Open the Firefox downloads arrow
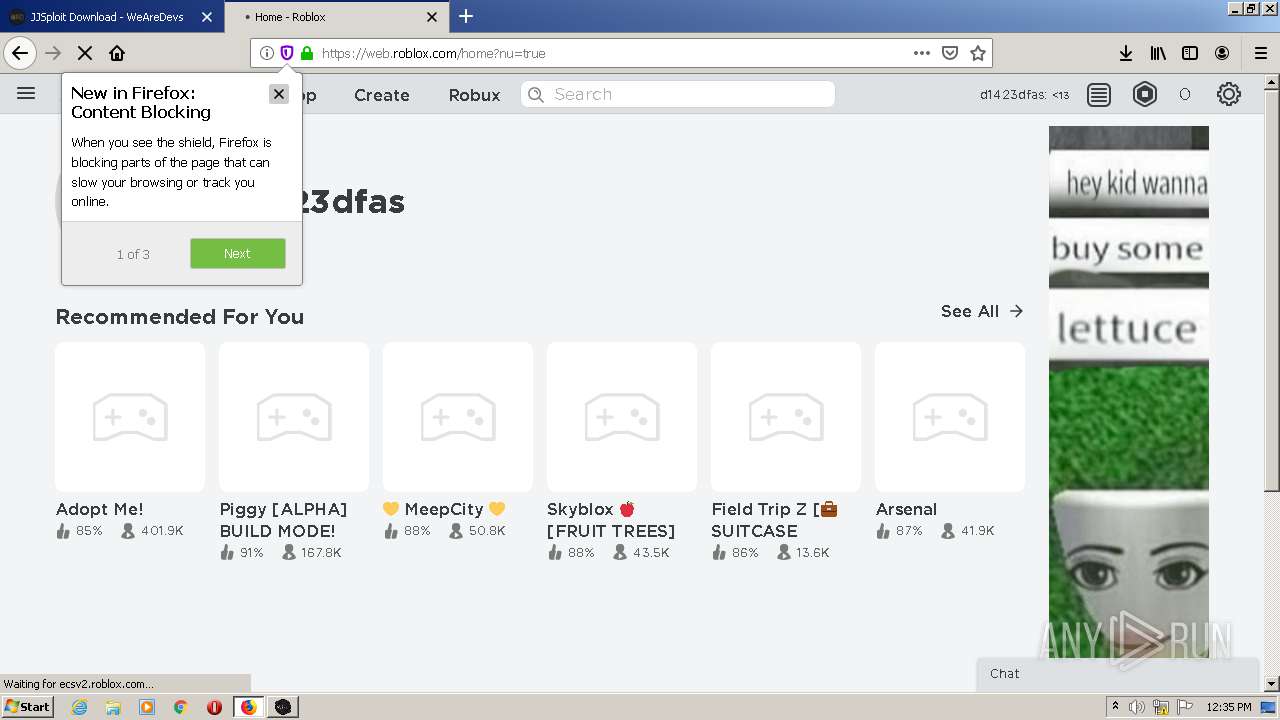This screenshot has width=1280, height=720. point(1126,53)
